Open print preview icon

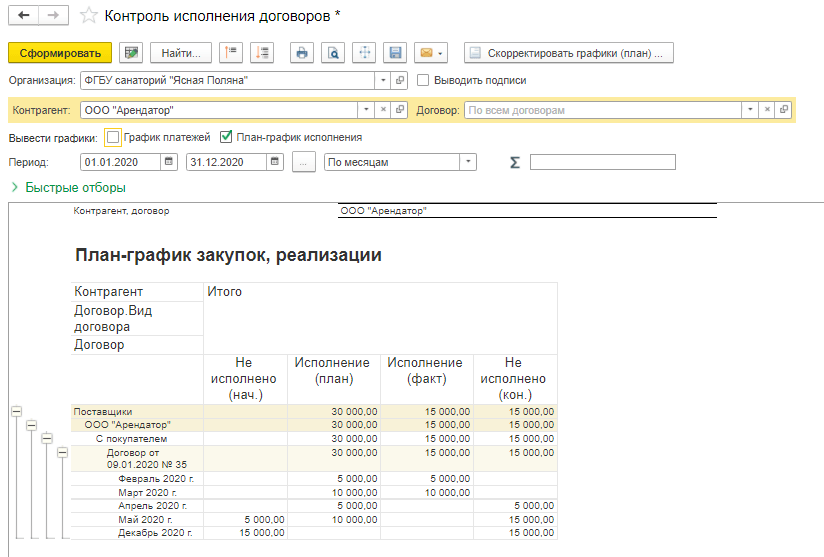click(x=332, y=52)
